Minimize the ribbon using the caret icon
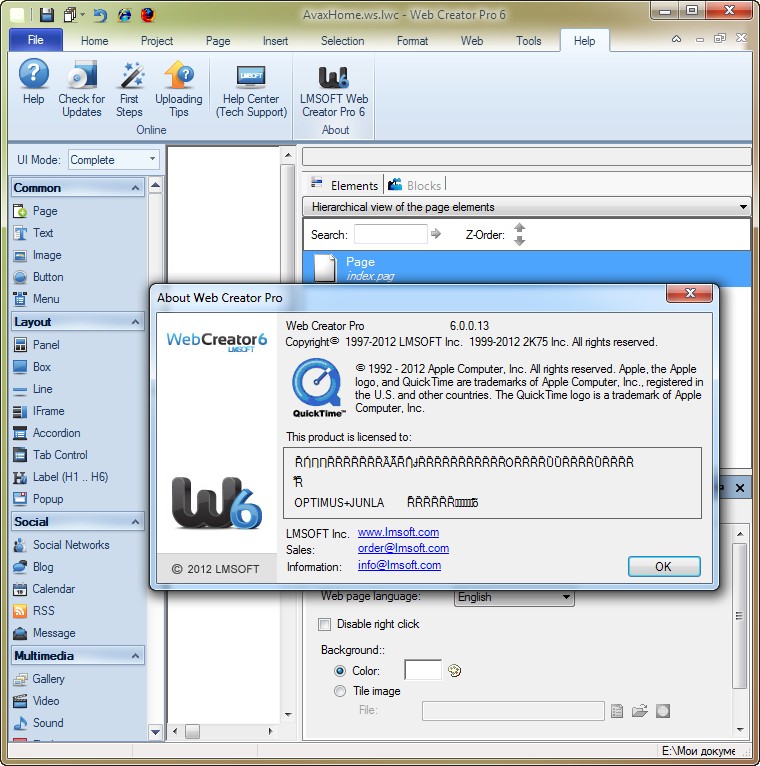Viewport: 760px width, 766px height. point(676,39)
